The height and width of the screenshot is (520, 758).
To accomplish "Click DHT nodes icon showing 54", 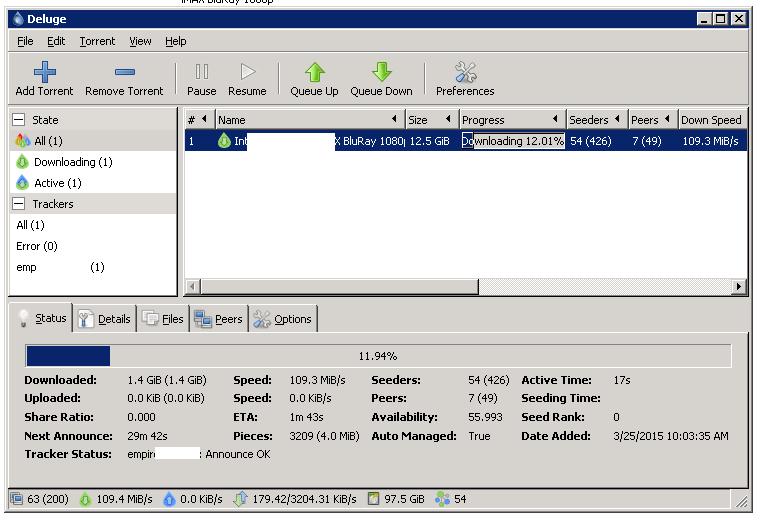I will pyautogui.click(x=442, y=499).
